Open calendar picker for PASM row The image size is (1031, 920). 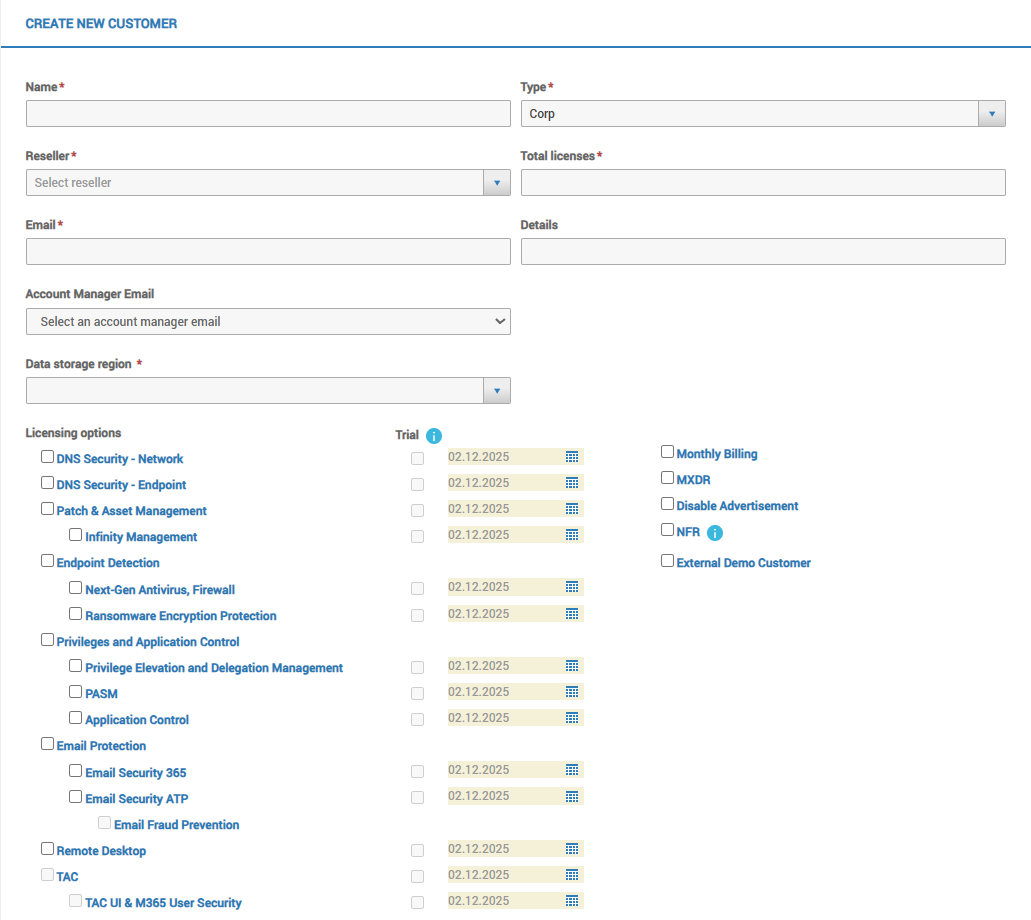[572, 692]
